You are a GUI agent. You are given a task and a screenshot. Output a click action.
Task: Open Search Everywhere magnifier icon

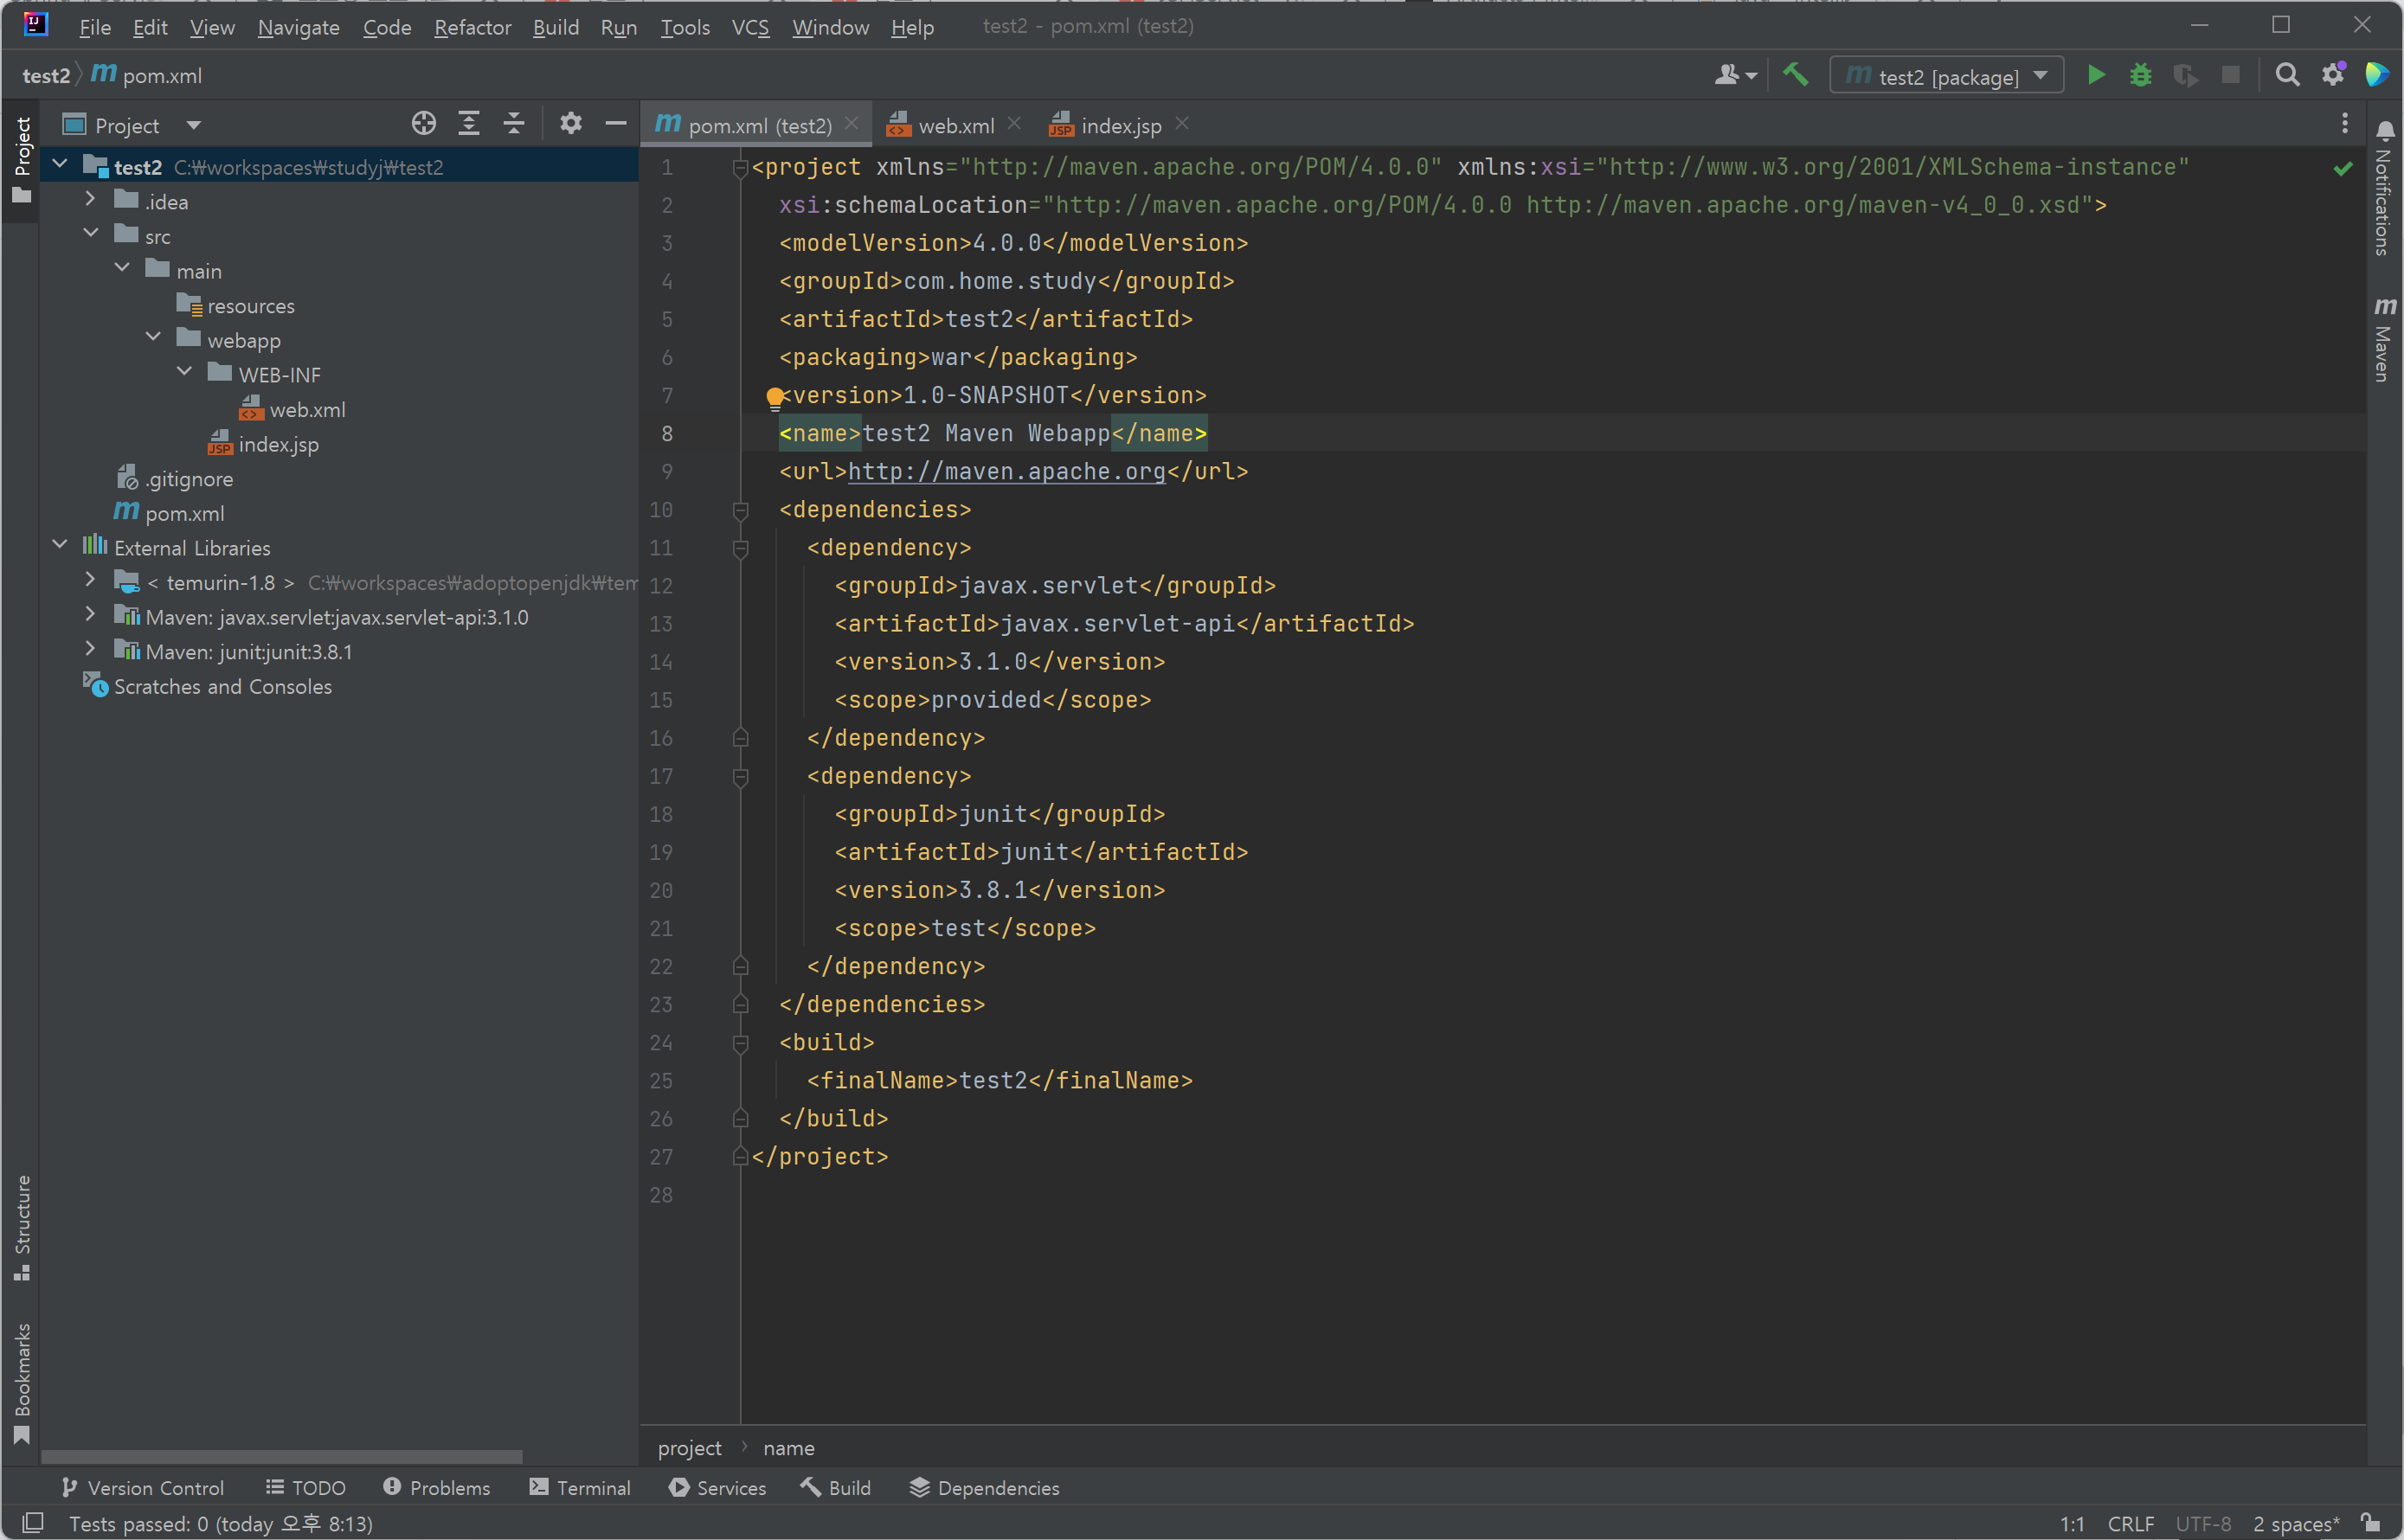pos(2286,76)
